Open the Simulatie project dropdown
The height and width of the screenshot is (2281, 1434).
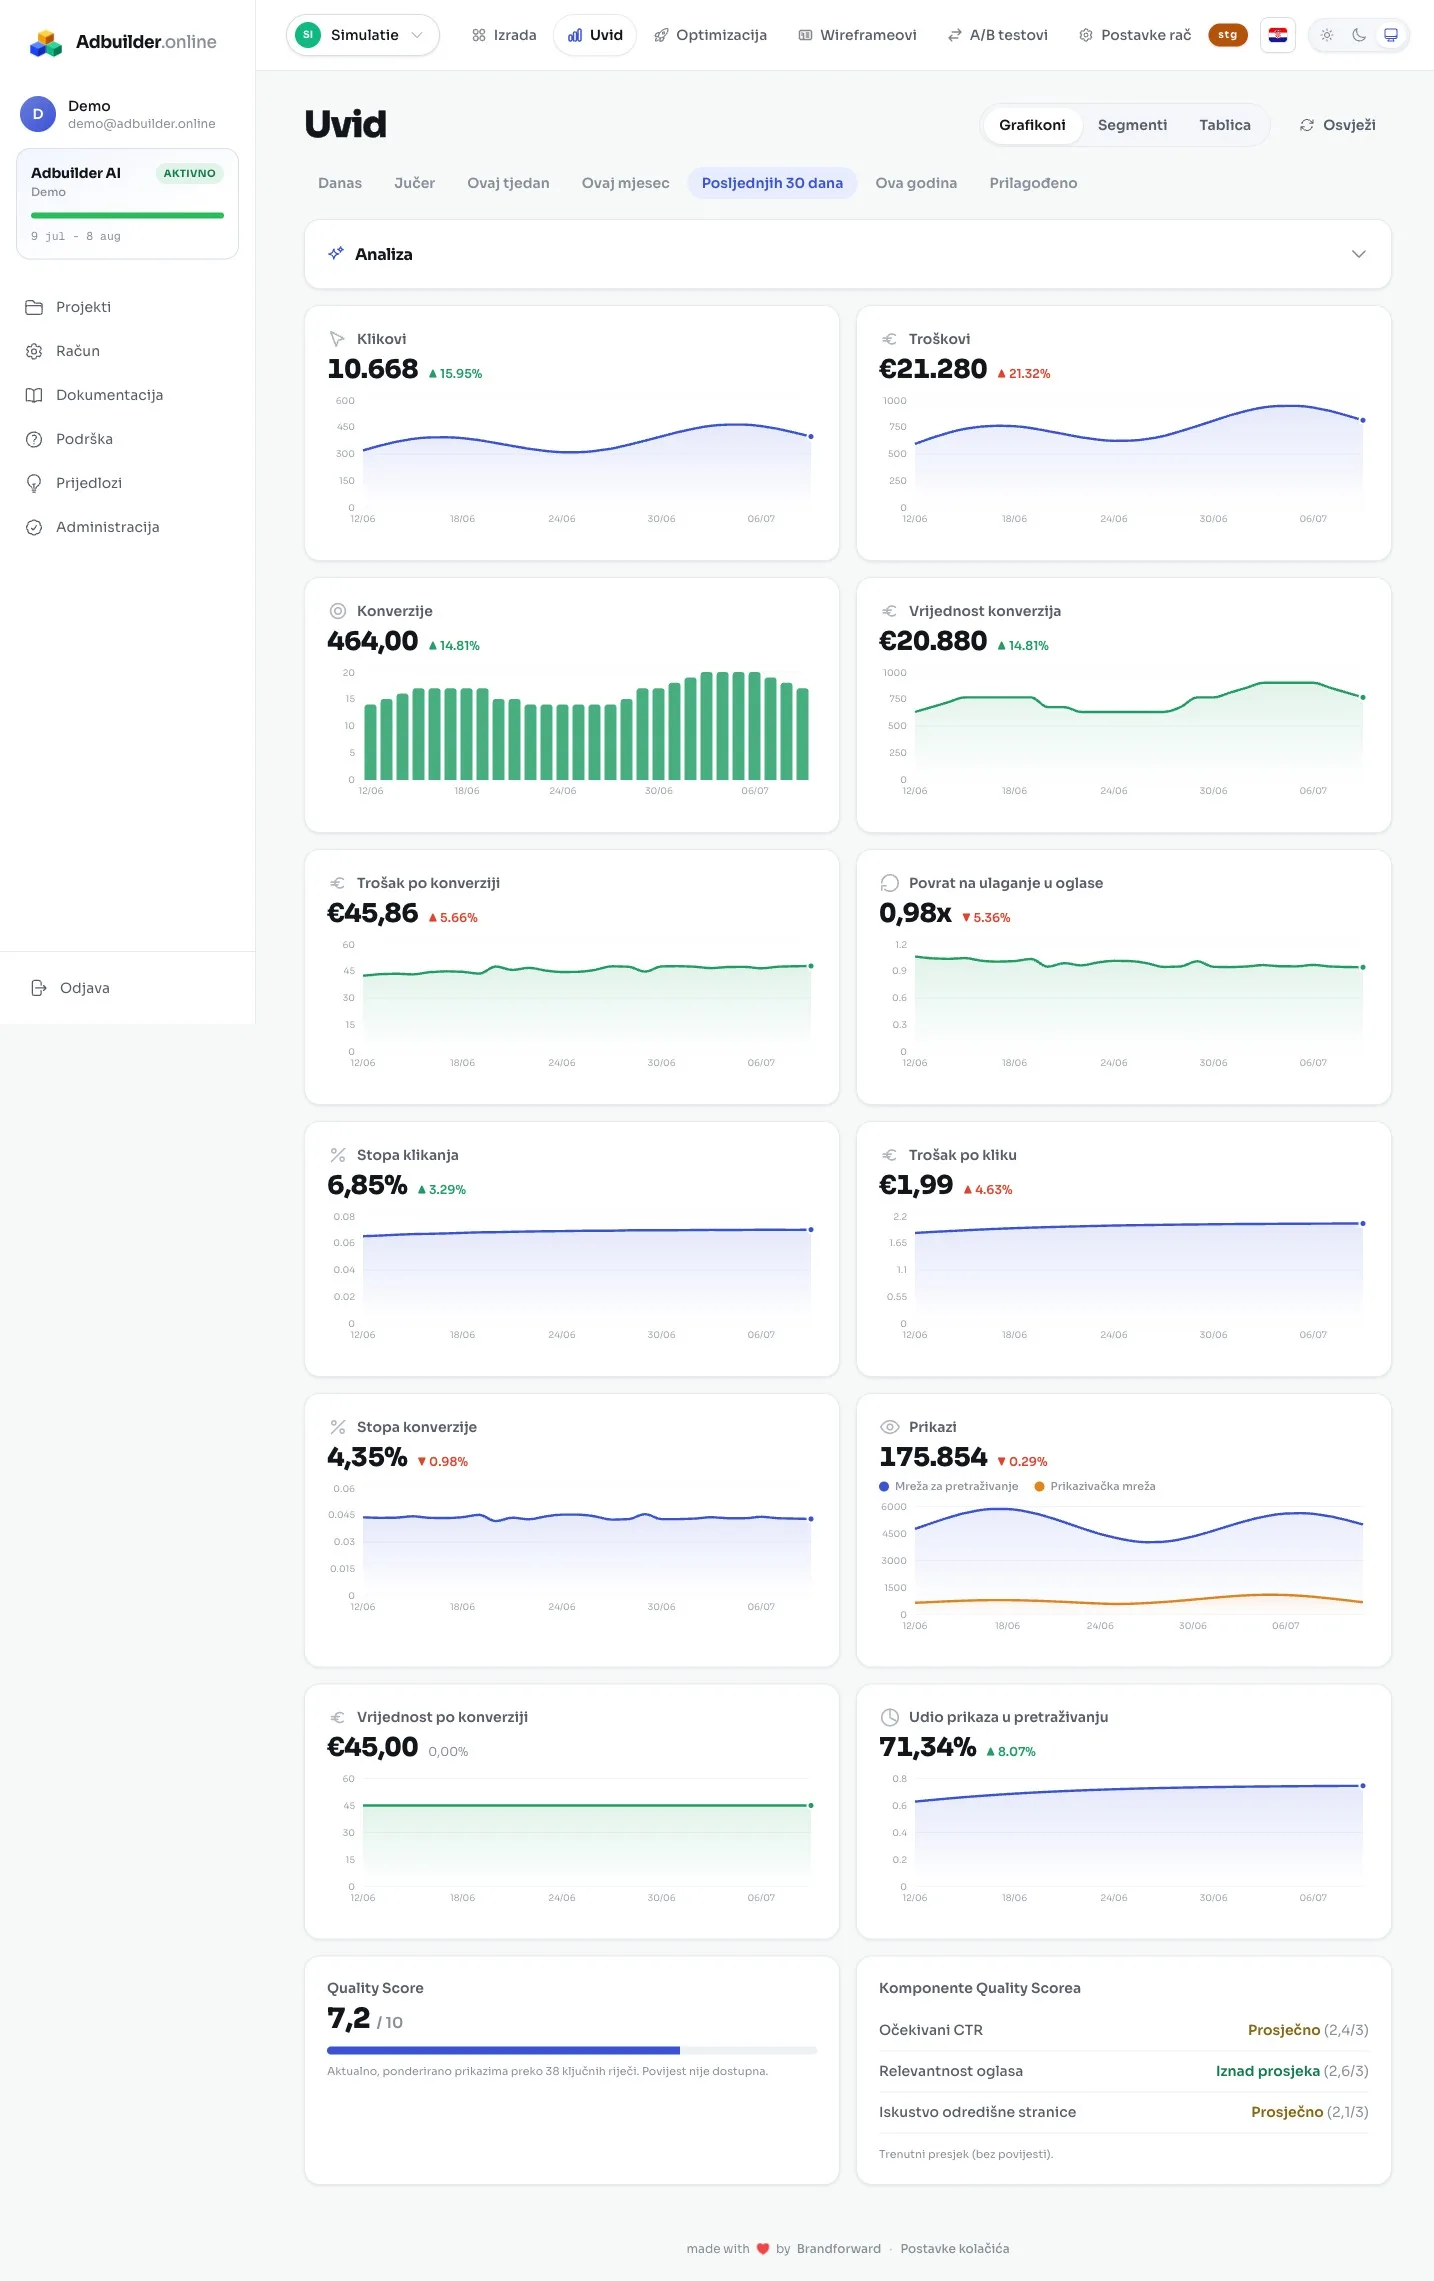pos(362,35)
